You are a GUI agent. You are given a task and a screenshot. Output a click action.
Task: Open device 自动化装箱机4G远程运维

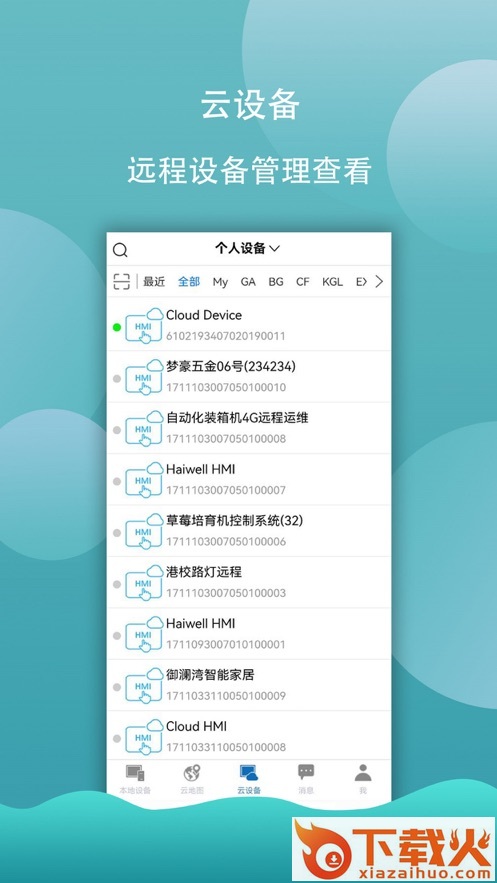[237, 418]
